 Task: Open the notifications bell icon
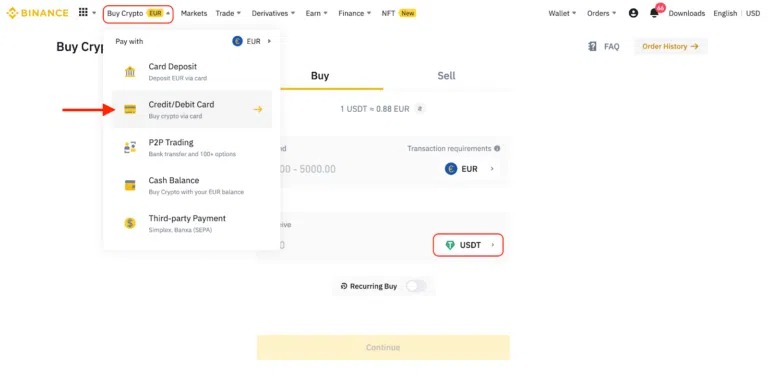[654, 13]
